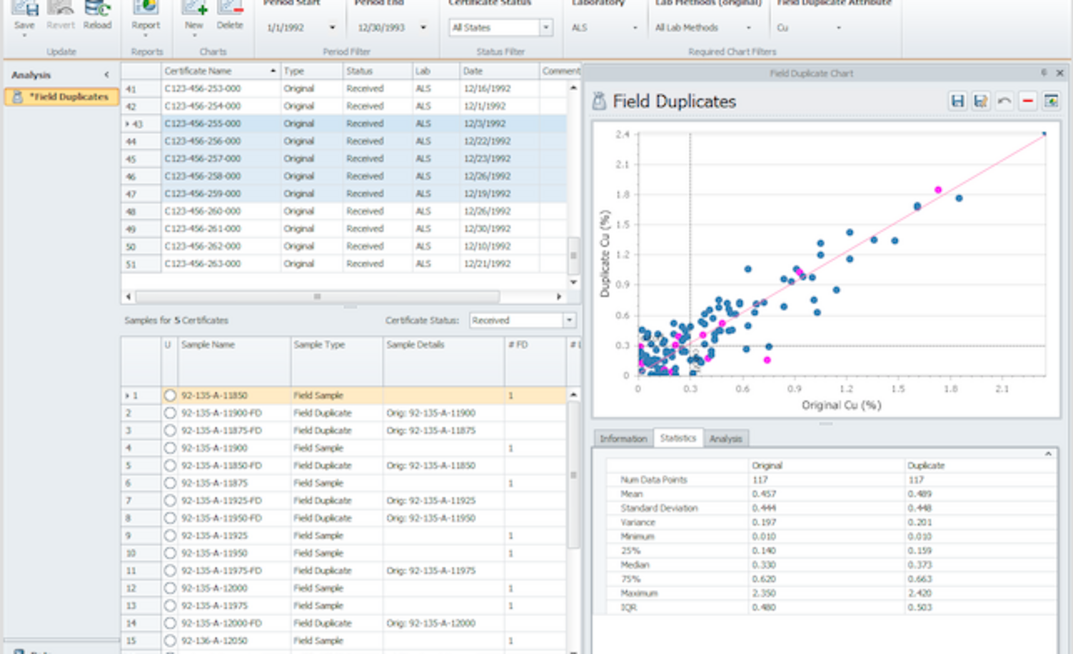Pin the Field Duplicate Chart panel
The image size is (1073, 654).
pos(1044,73)
